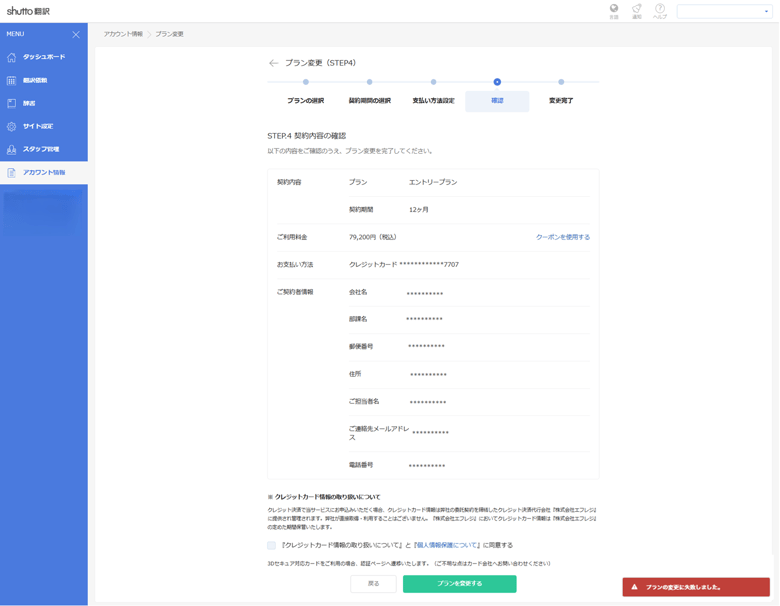780x606 pixels.
Task: Click the 戻る button
Action: click(373, 584)
